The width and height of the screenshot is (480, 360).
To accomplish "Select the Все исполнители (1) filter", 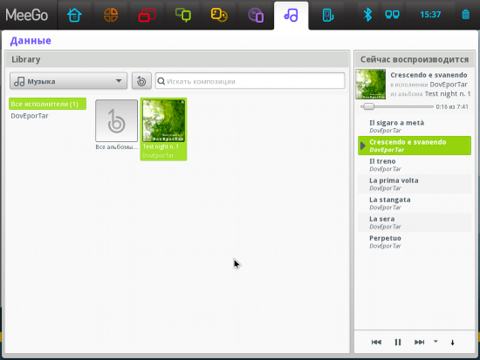I will 48,104.
